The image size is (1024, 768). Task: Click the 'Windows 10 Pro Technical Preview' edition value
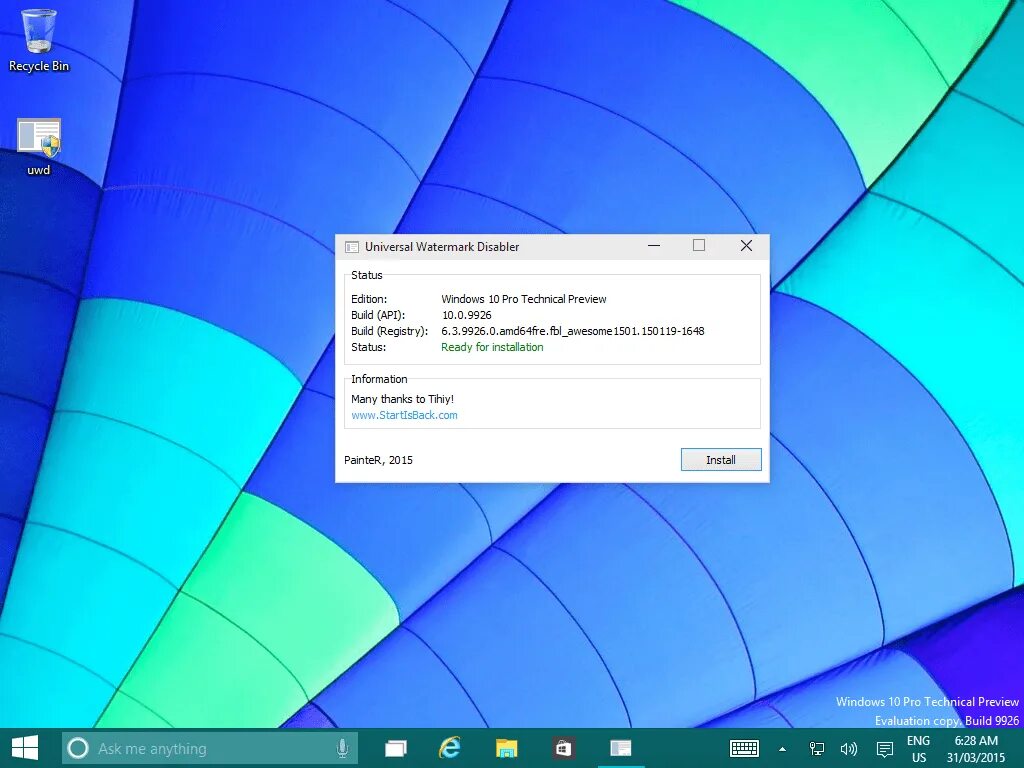(x=524, y=299)
